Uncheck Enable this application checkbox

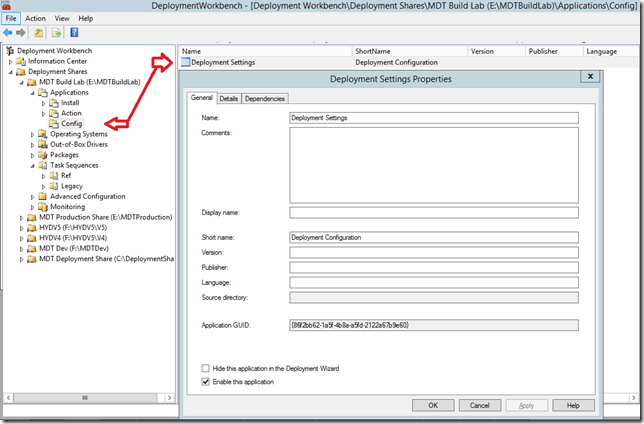[206, 381]
